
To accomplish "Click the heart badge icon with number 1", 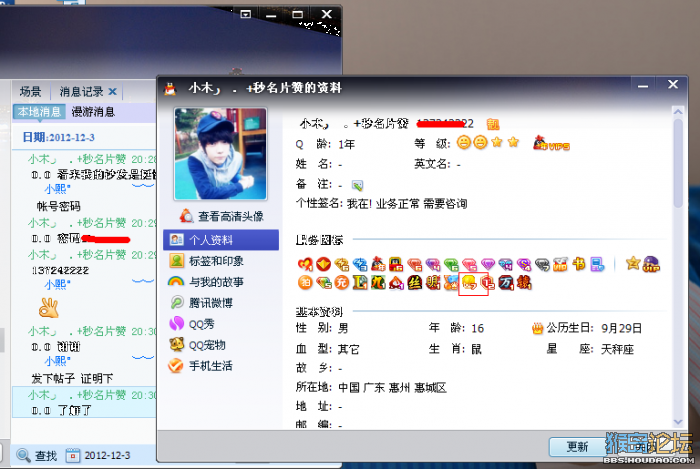I will coord(305,264).
